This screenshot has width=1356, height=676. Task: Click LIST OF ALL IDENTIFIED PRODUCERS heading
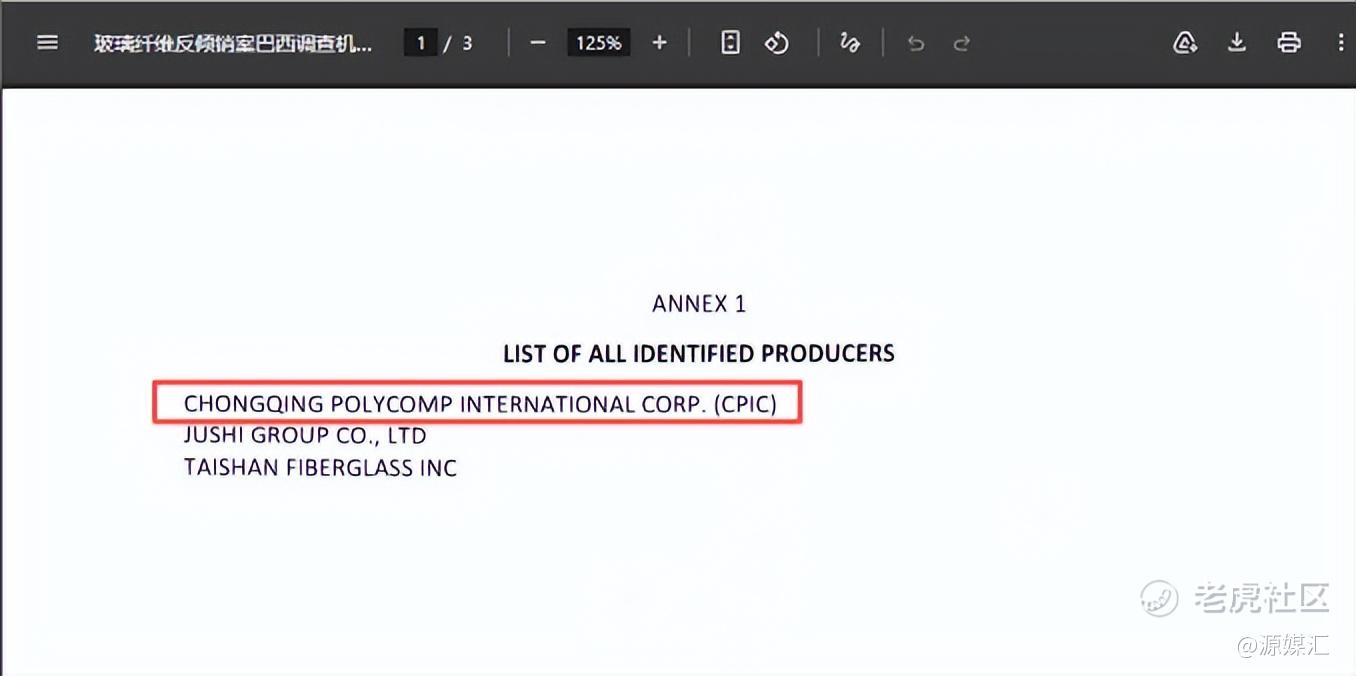[x=699, y=353]
